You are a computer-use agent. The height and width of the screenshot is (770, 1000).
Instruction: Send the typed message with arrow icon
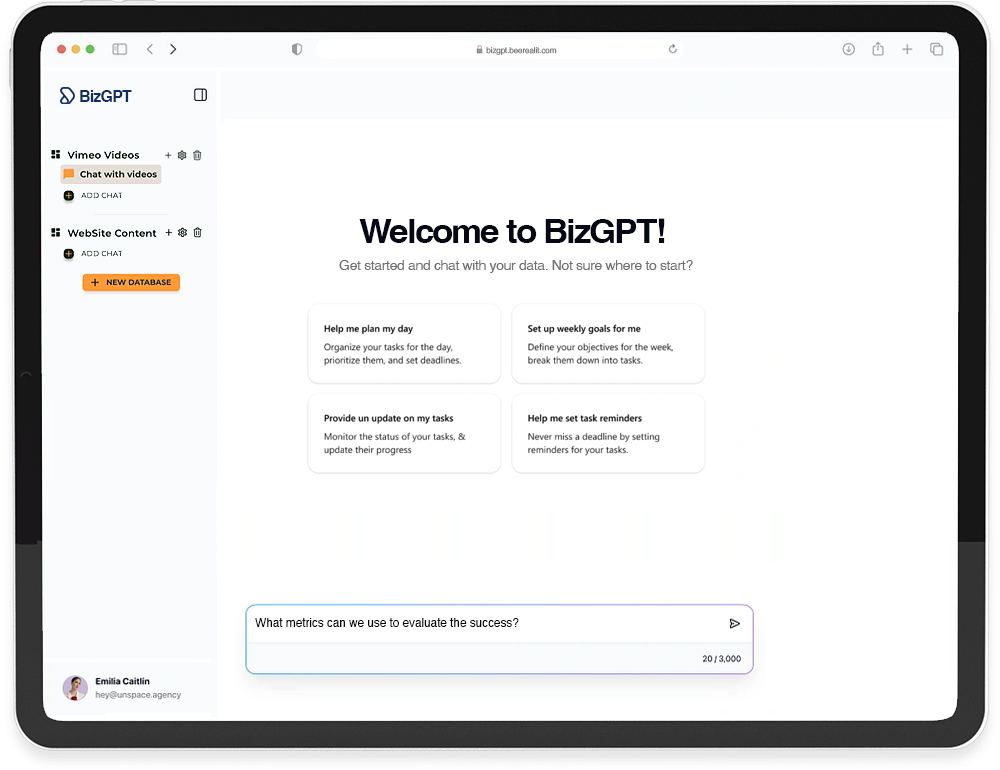734,623
